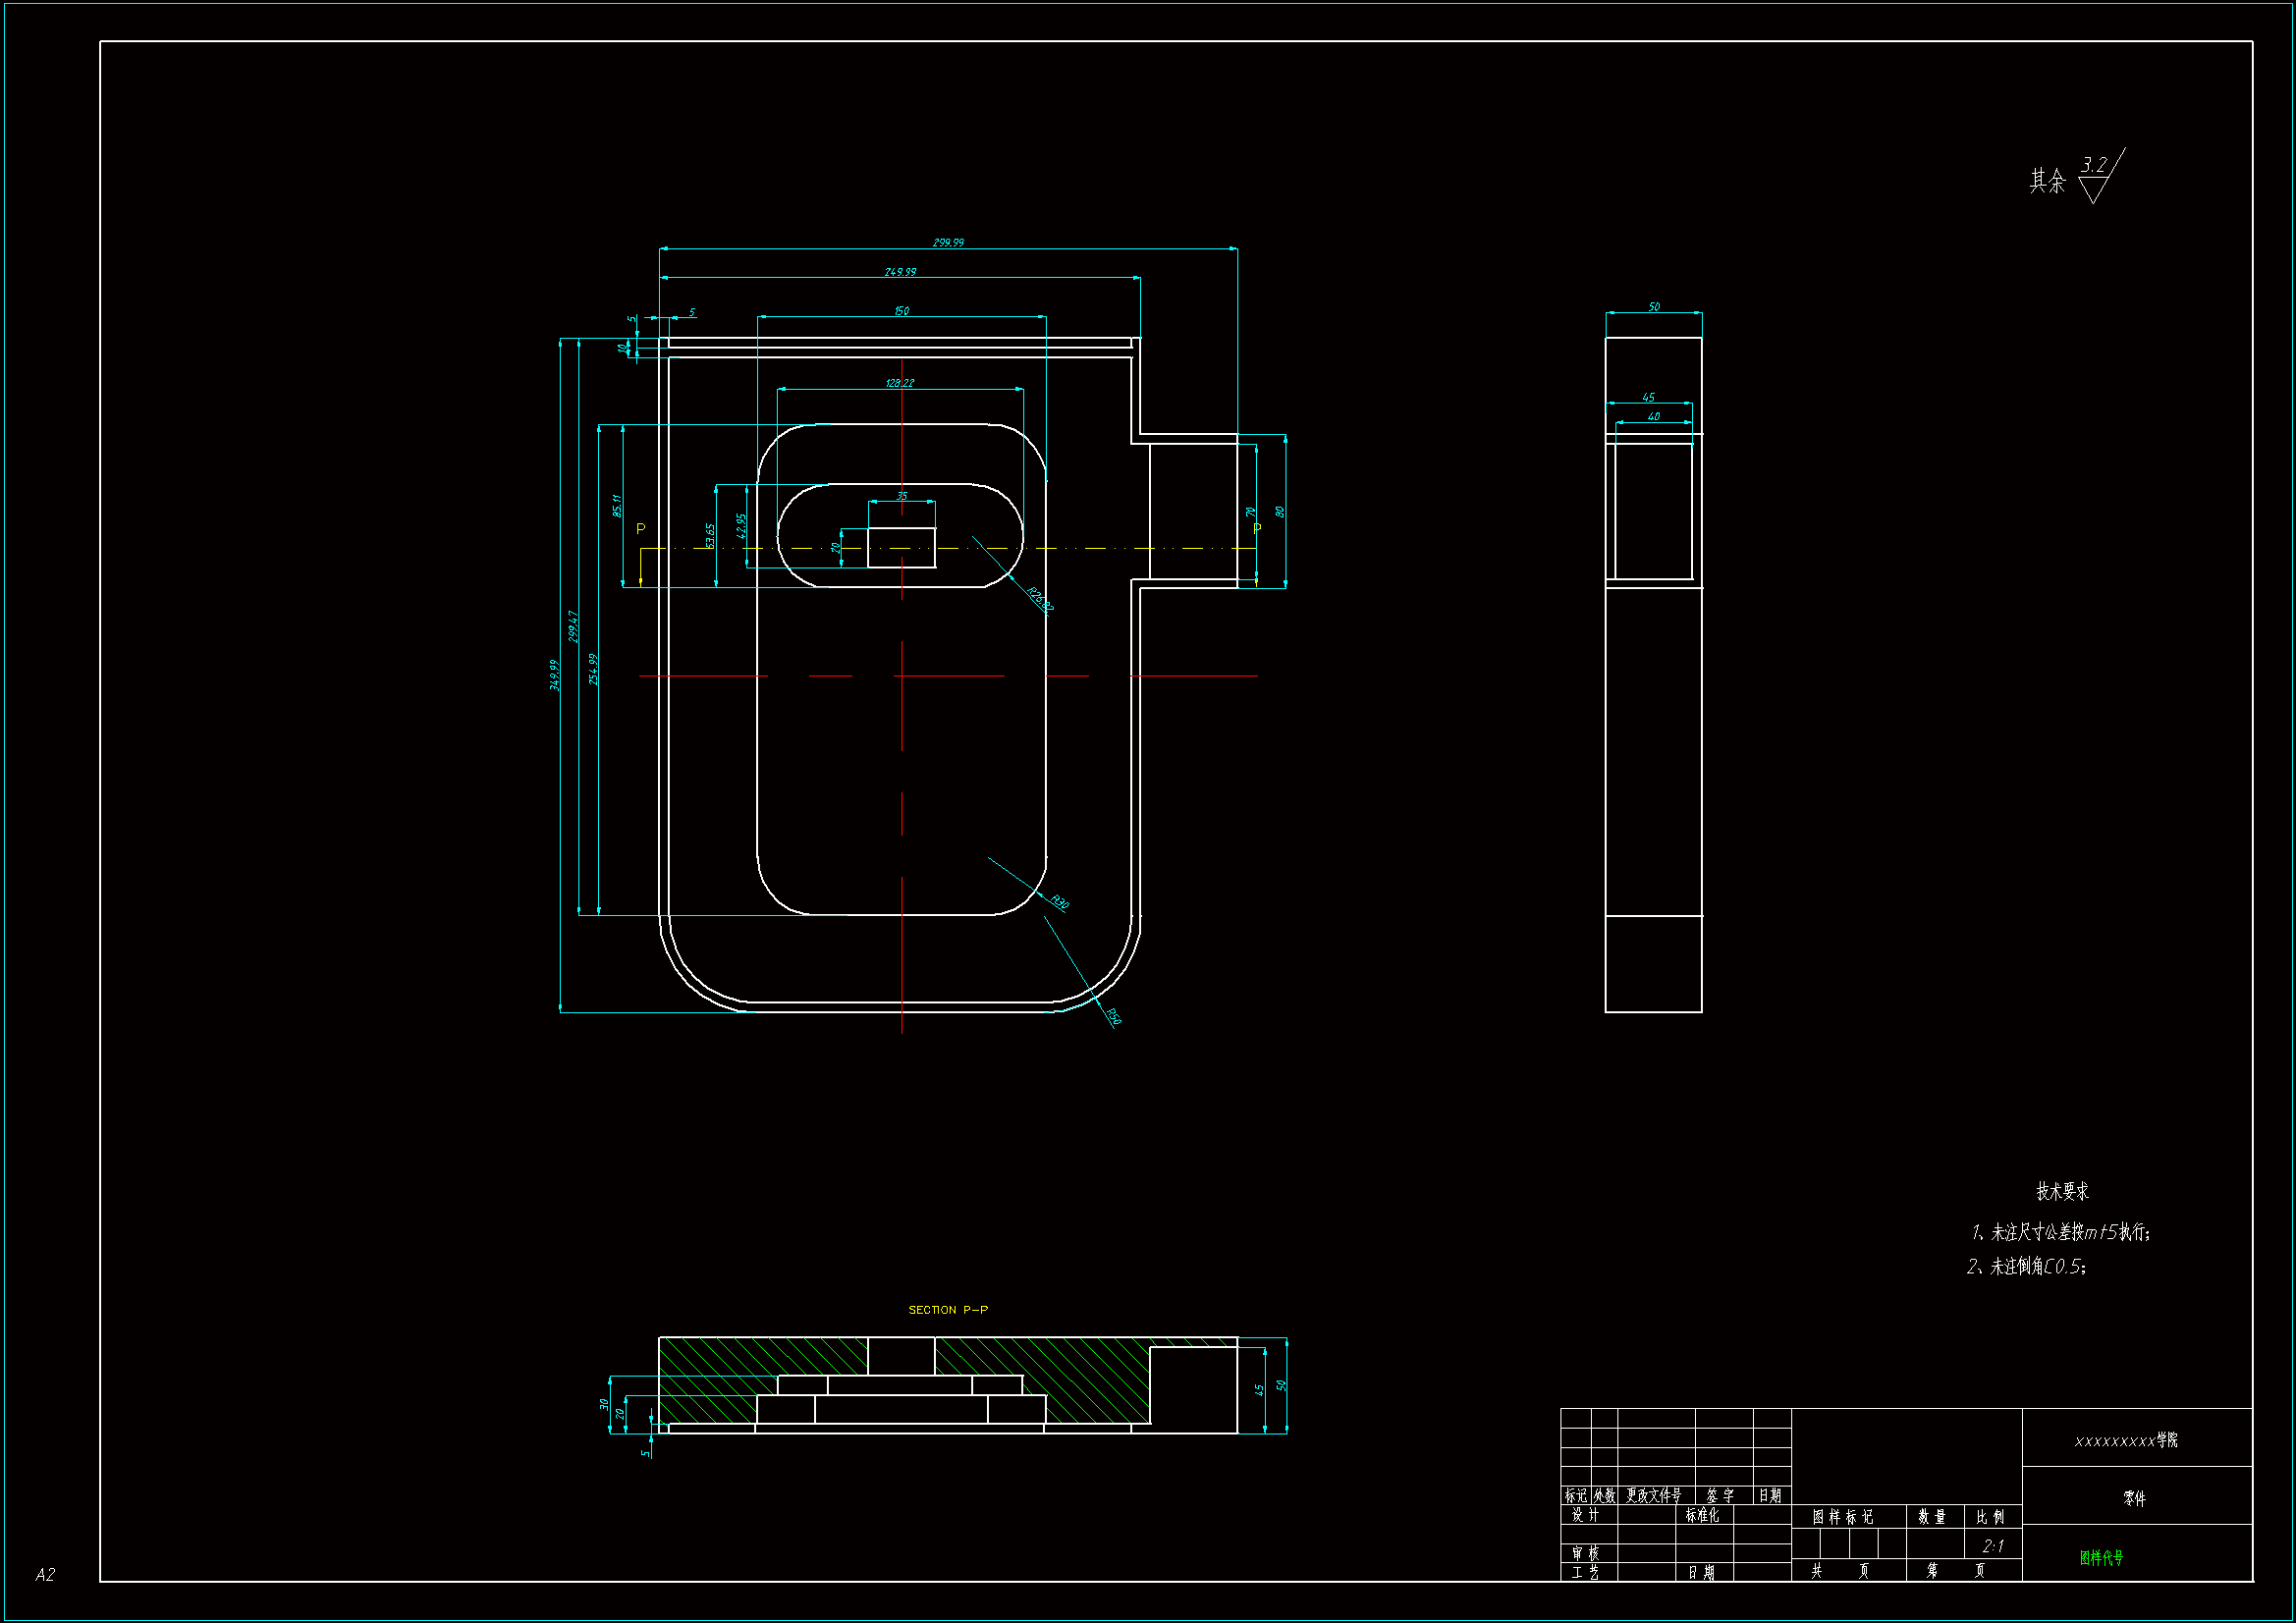
Task: Click the 技术要求 heading text
Action: coord(2062,1191)
